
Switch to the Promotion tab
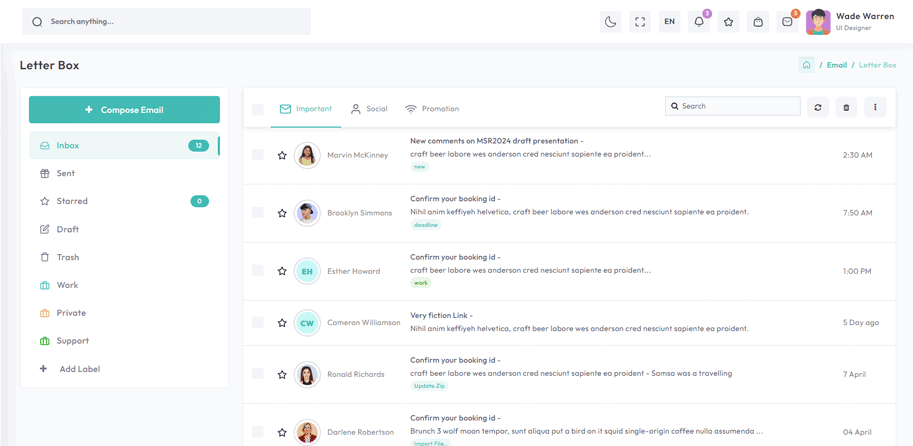432,109
